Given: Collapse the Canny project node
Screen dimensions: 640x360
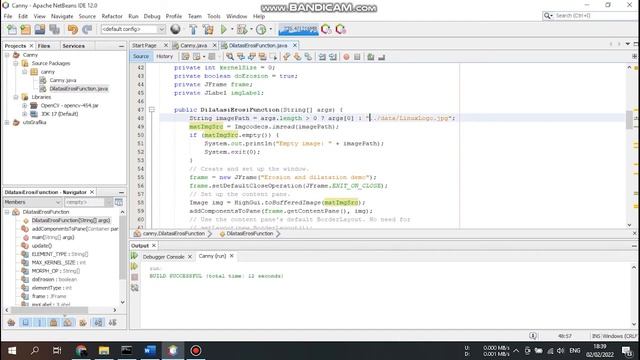Looking at the screenshot, I should 7,55.
